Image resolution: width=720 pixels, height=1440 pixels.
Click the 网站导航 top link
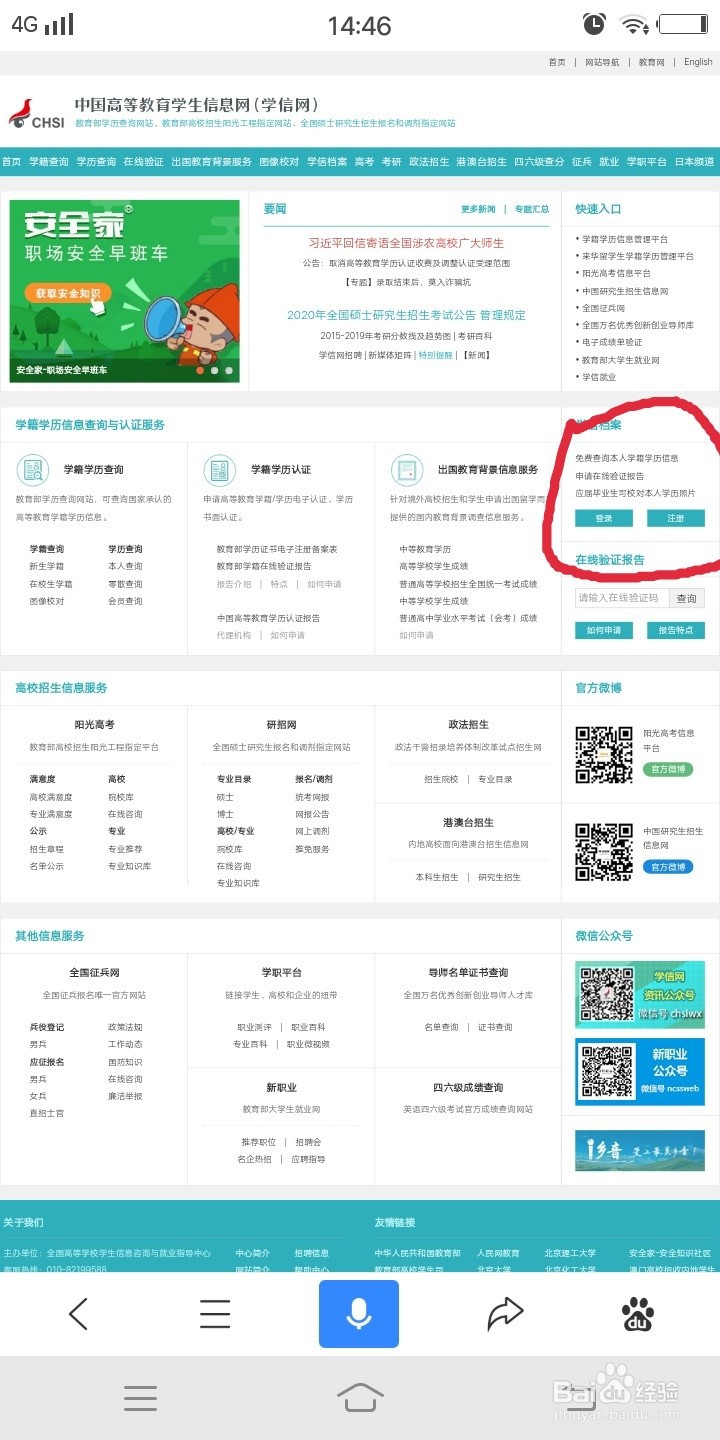pyautogui.click(x=602, y=62)
